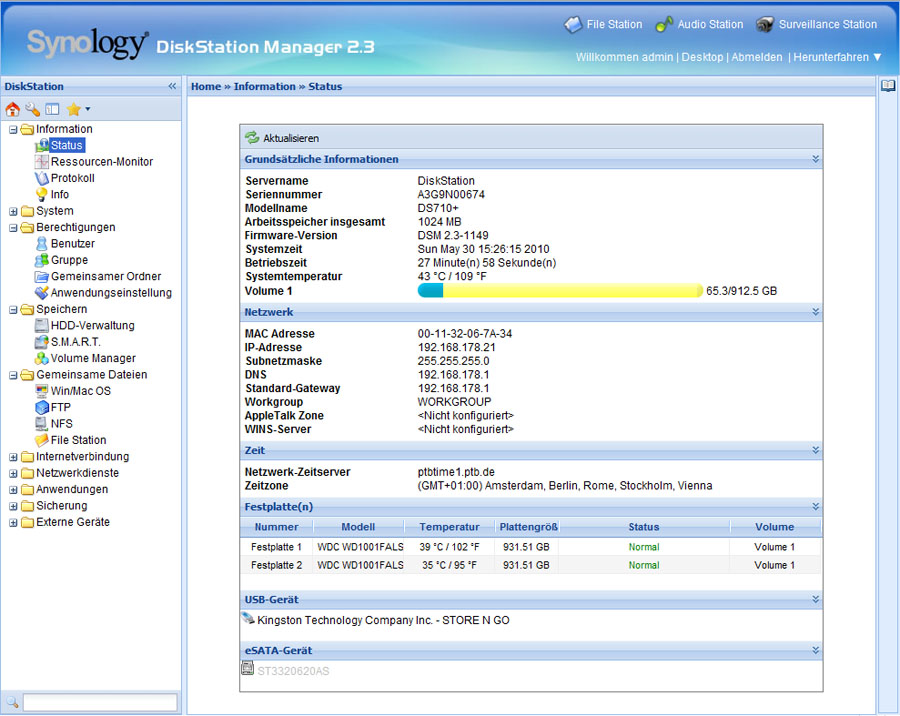This screenshot has height=716, width=900.
Task: Click the IP address 192.168.178.21
Action: tap(456, 347)
